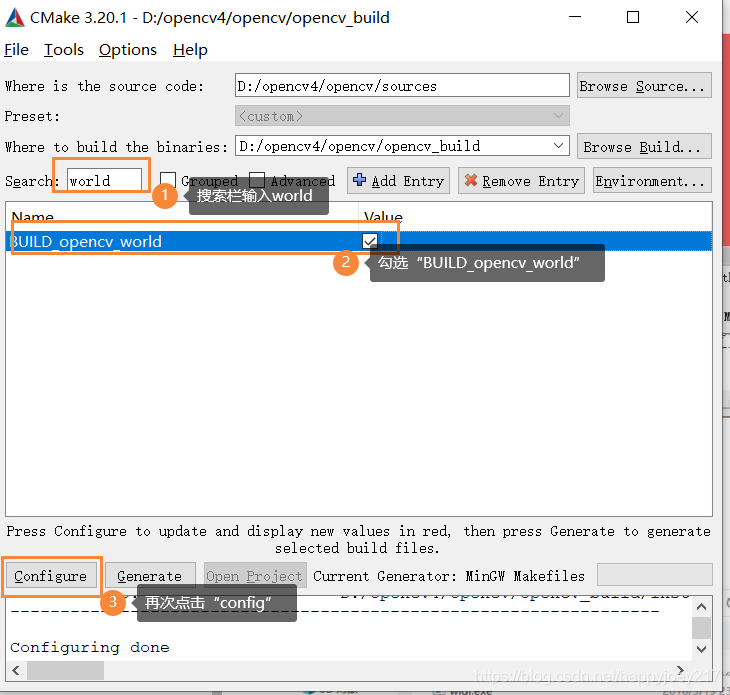Viewport: 730px width, 695px height.
Task: Click the 'Configuring done' log text
Action: tap(90, 647)
